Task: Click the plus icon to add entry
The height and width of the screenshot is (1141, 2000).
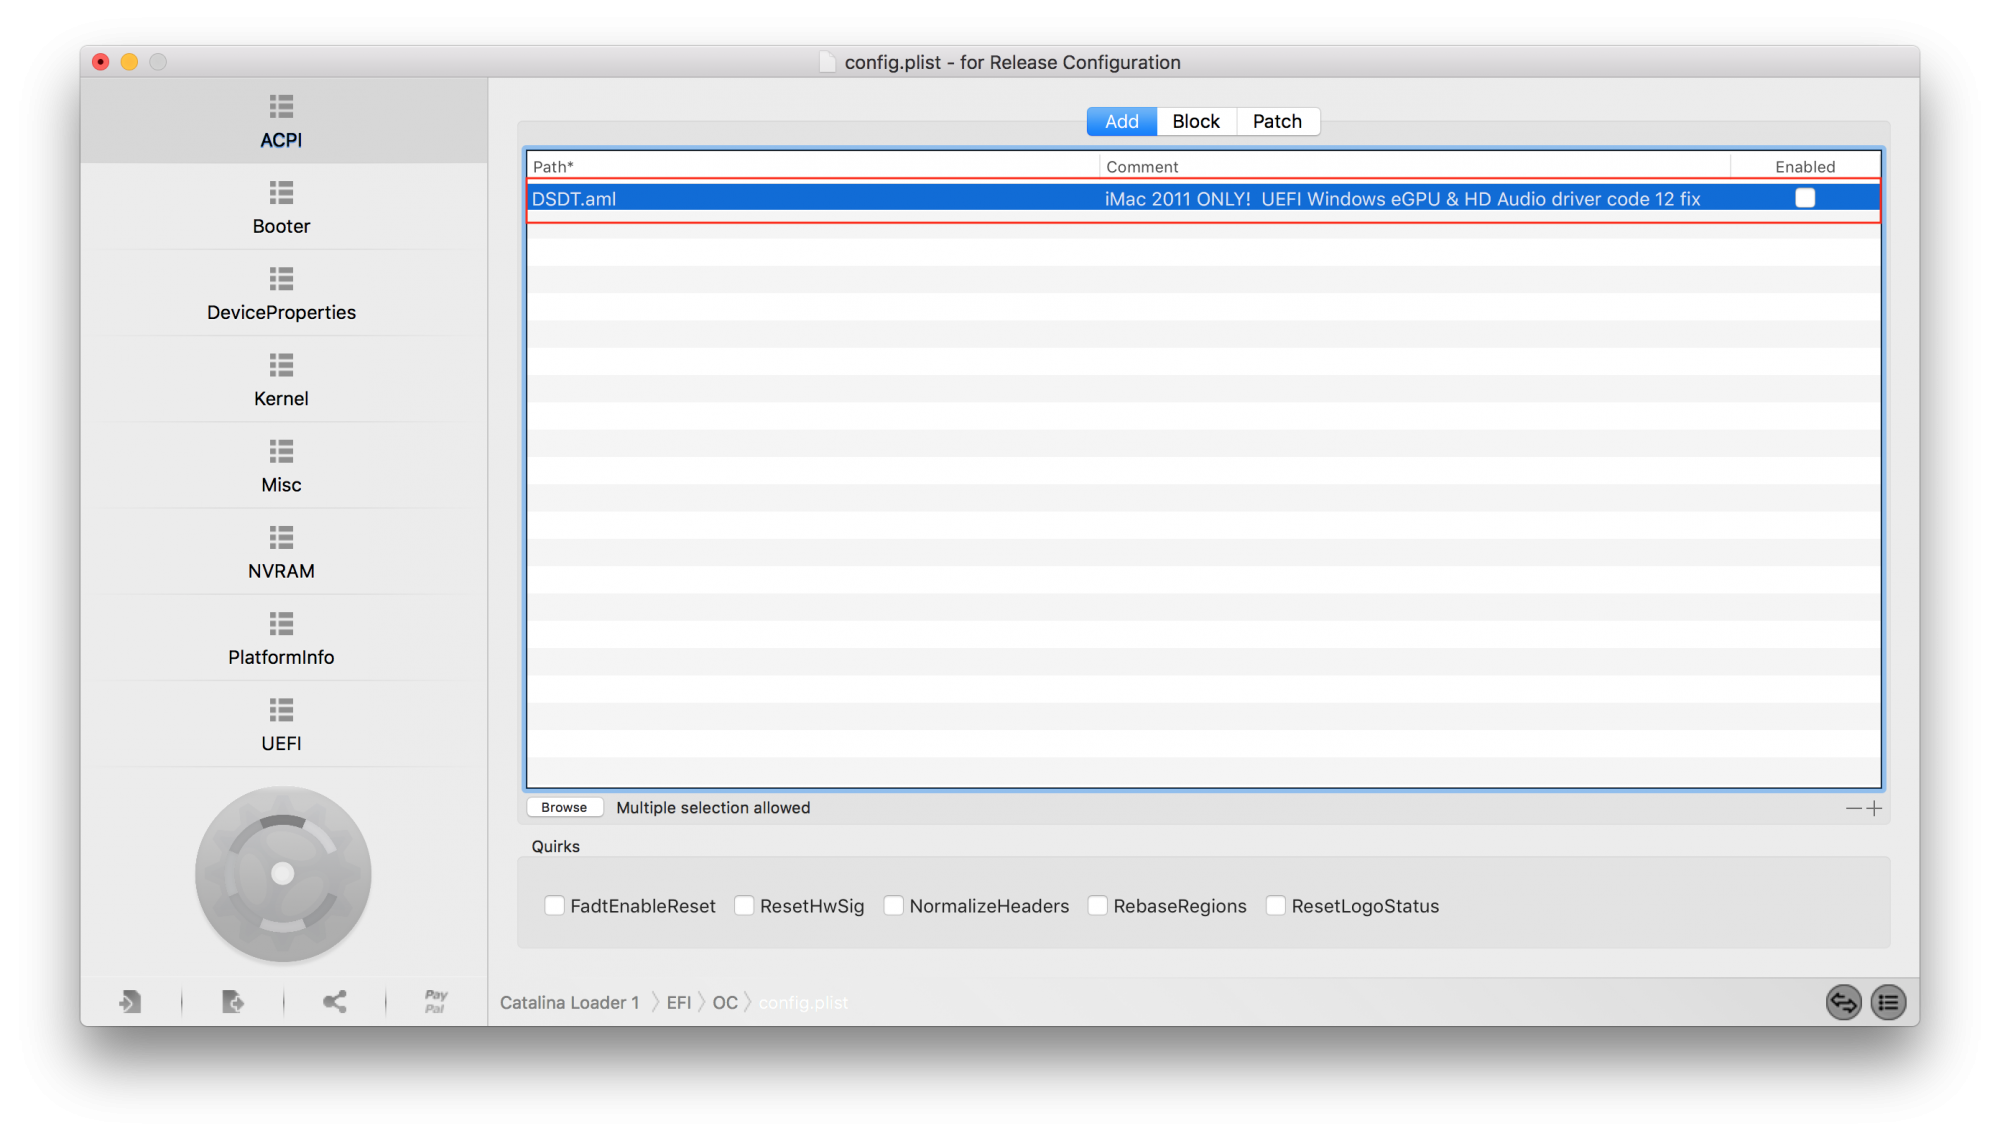Action: click(1874, 808)
